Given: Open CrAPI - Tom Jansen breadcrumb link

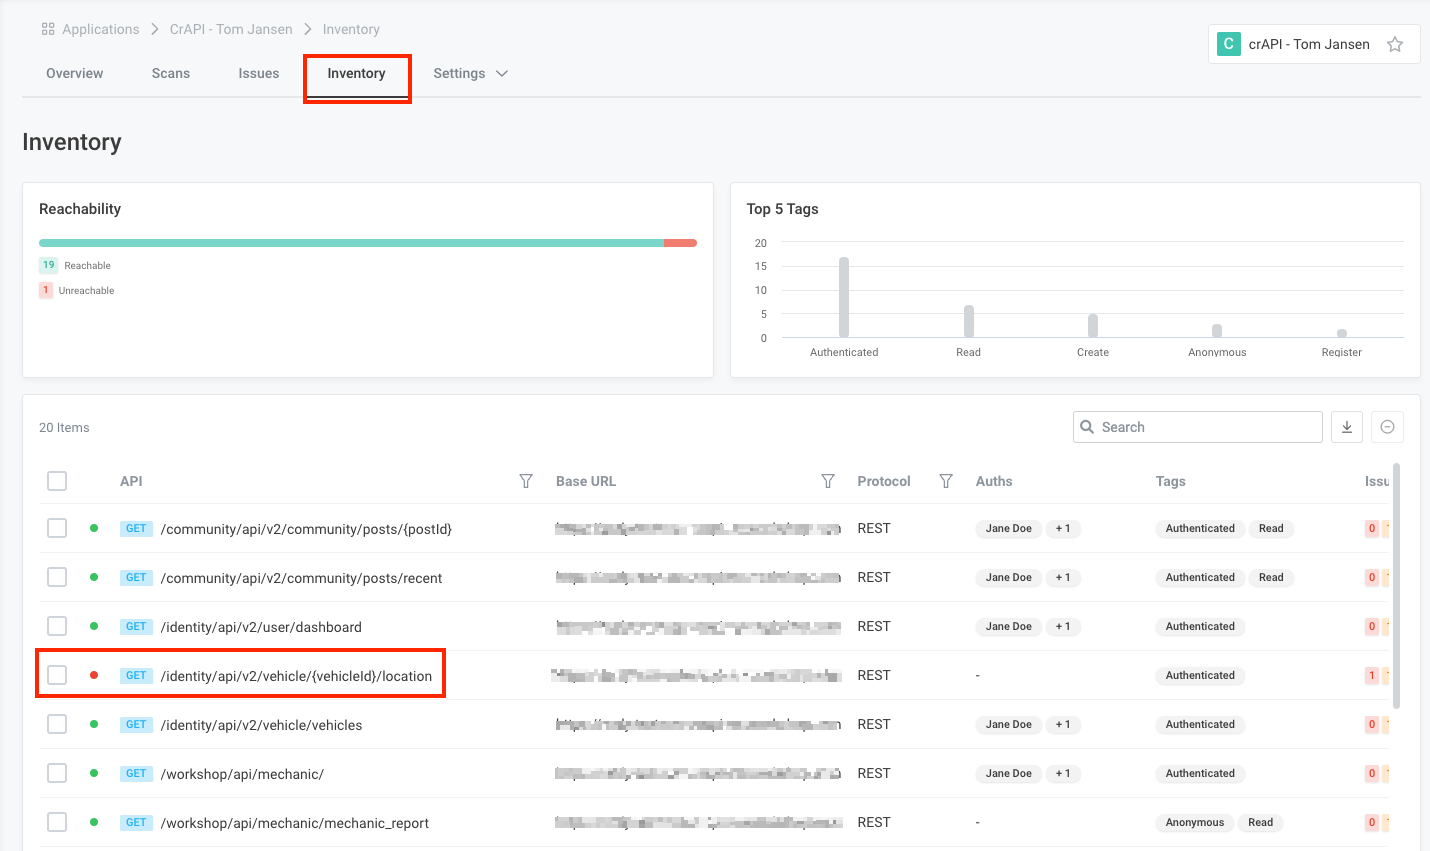Looking at the screenshot, I should pyautogui.click(x=231, y=29).
